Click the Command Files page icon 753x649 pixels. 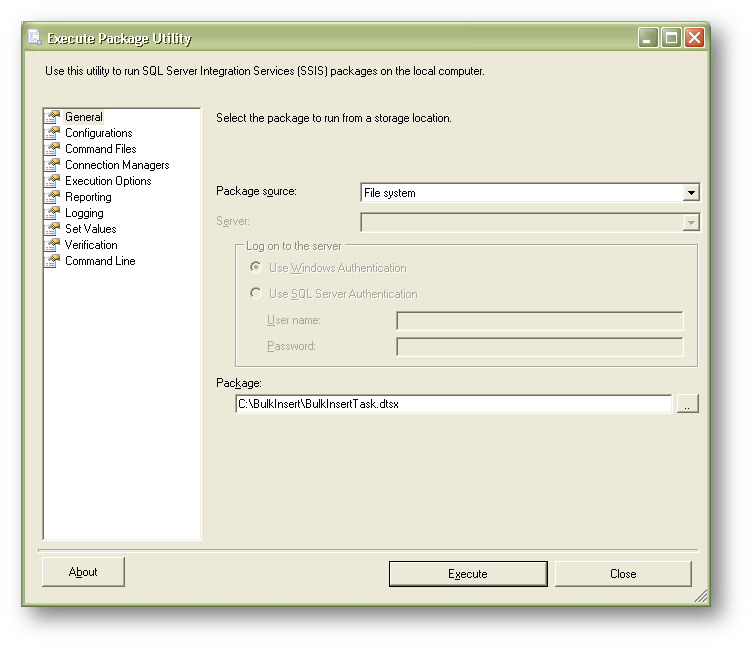click(53, 149)
